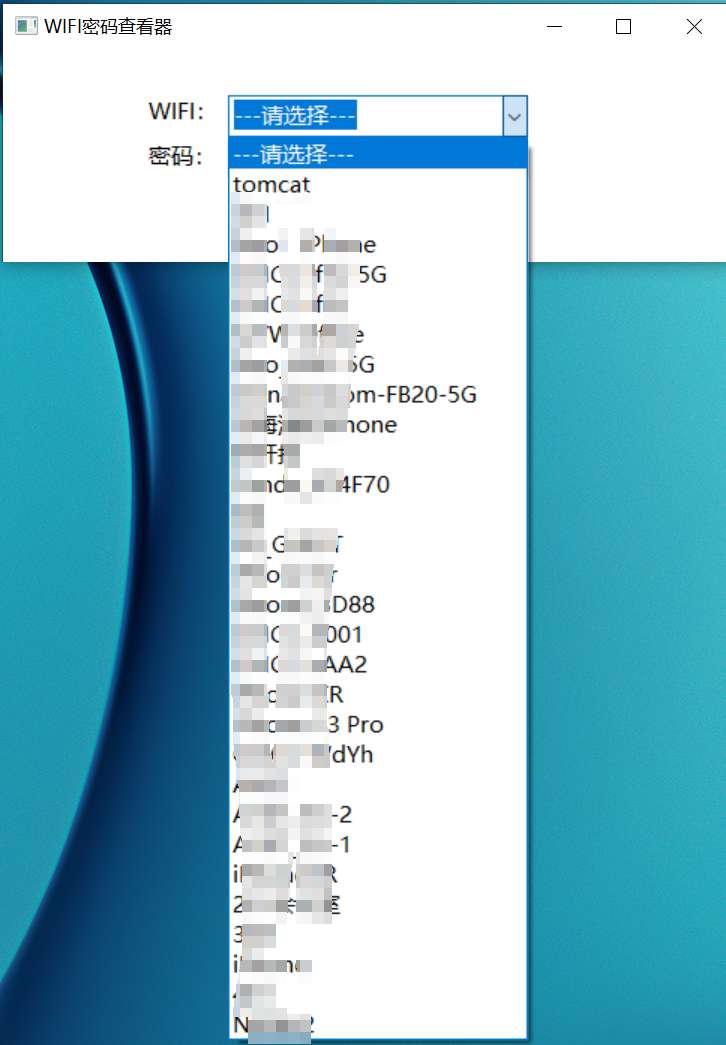
Task: Close the WIFI密码查看器 window
Action: pos(694,27)
